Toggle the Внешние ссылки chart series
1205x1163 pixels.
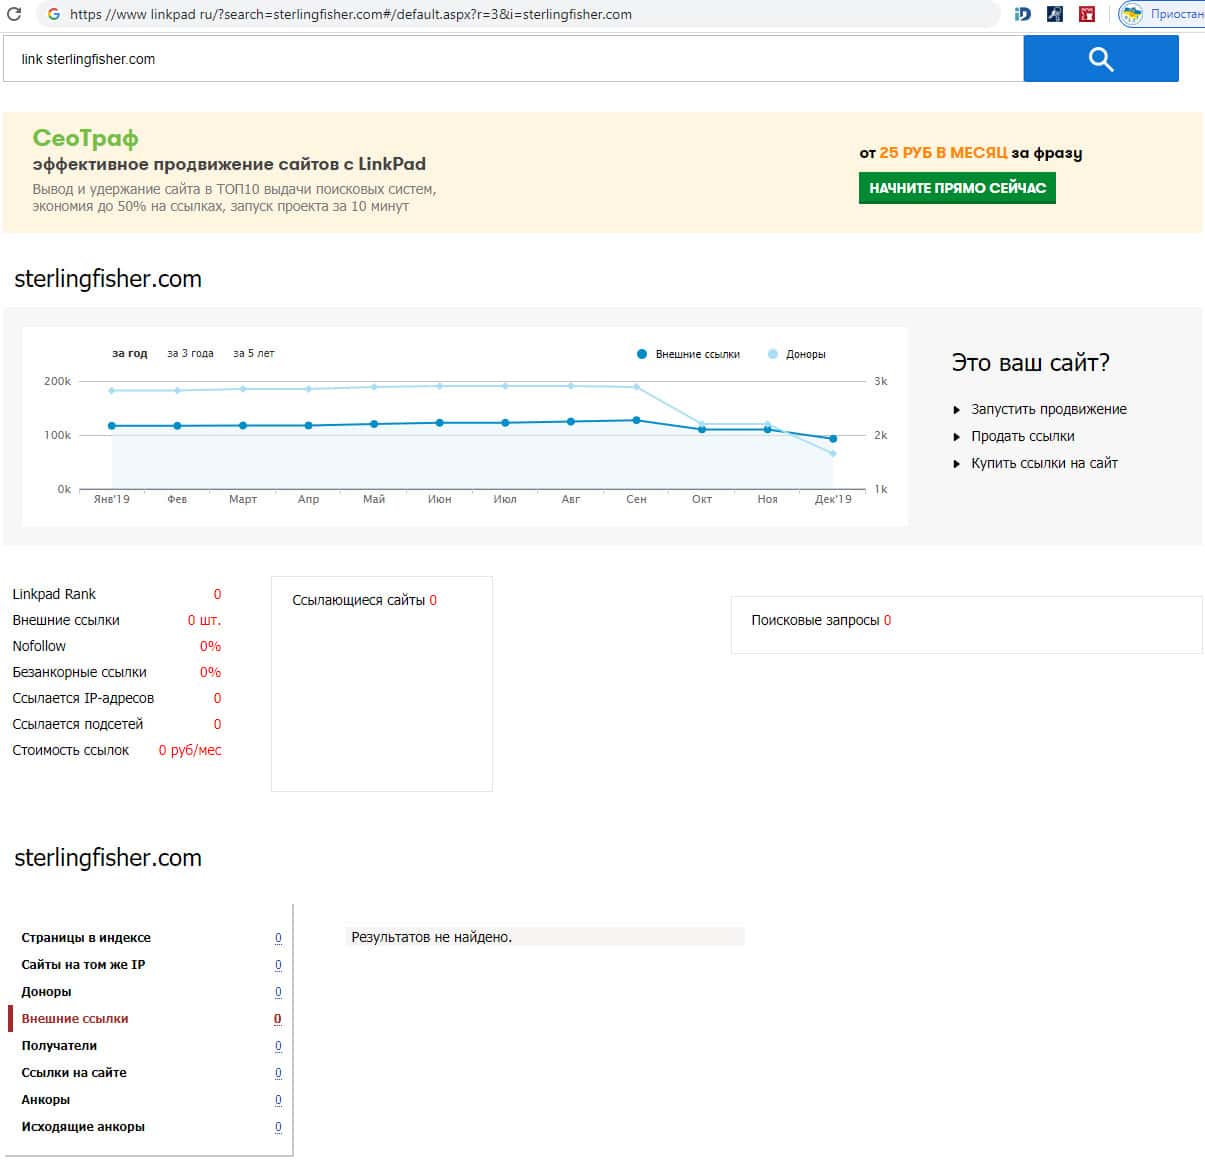coord(688,354)
